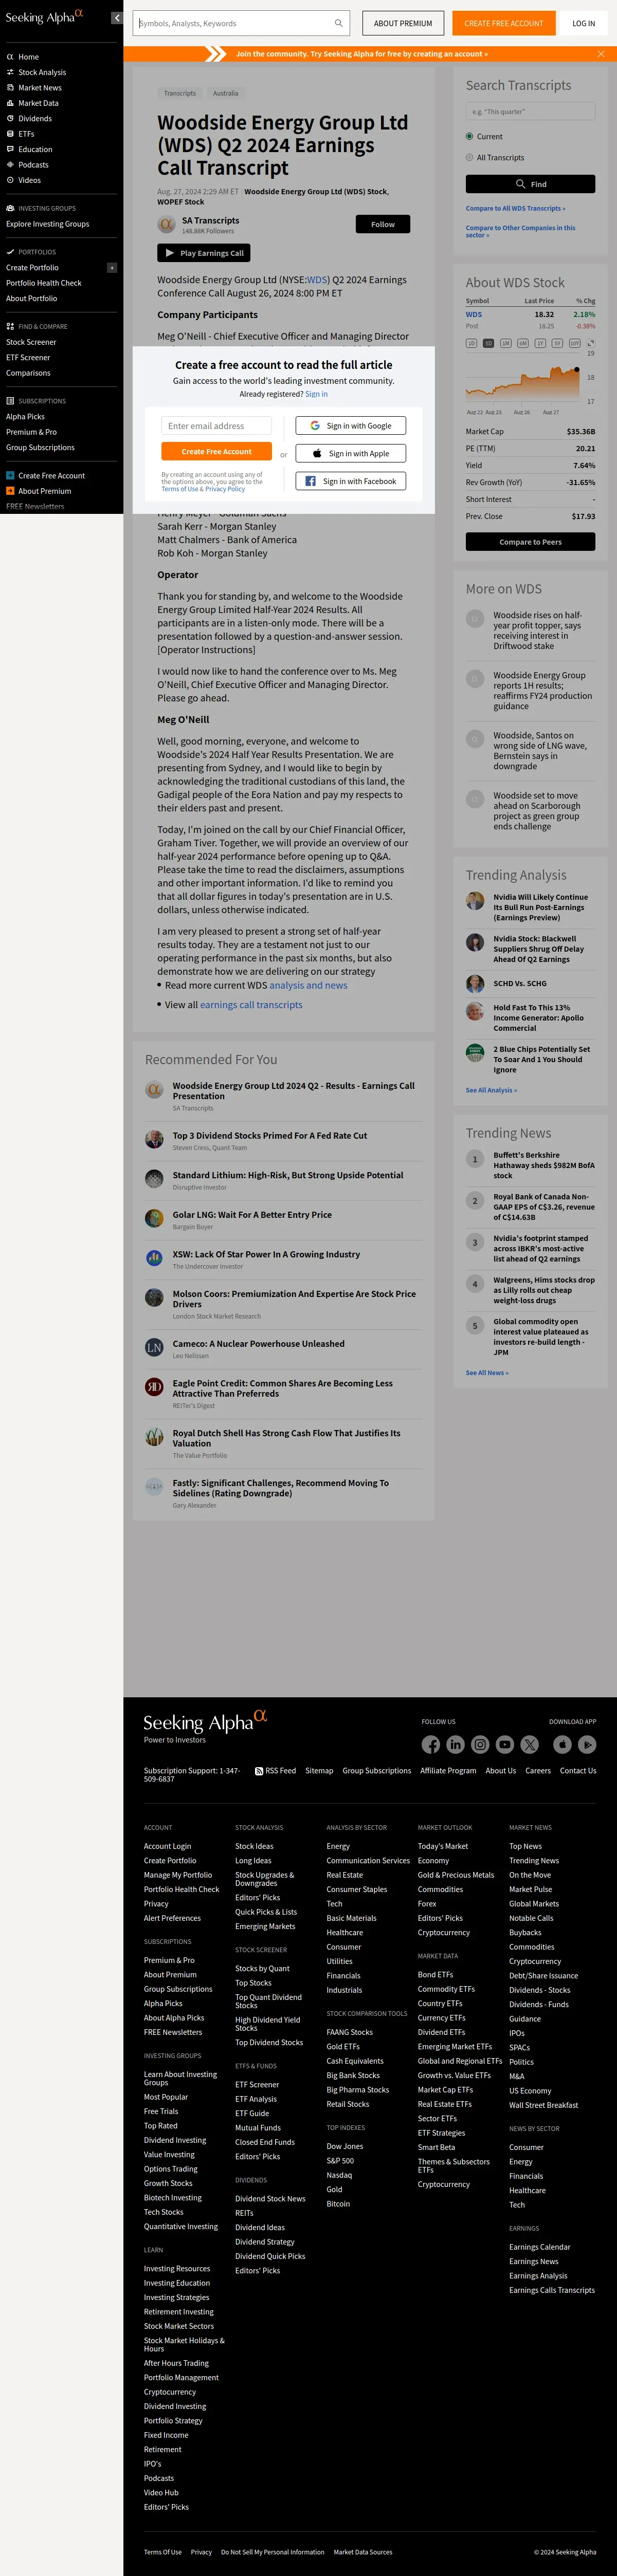
Task: Open the See All Analysis link
Action: point(491,1090)
